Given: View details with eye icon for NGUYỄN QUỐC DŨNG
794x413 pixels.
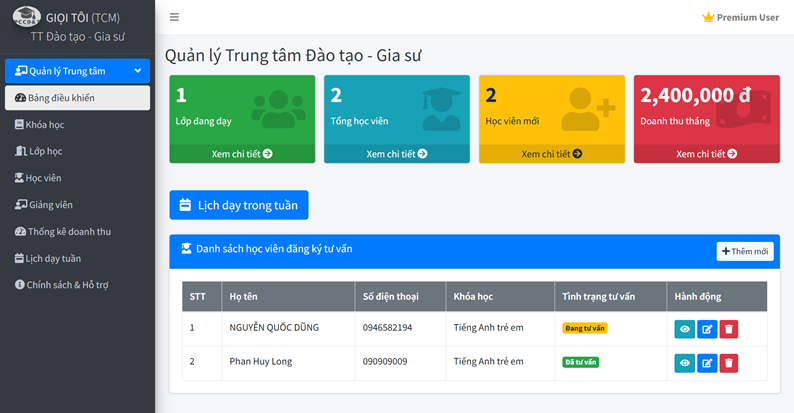Looking at the screenshot, I should click(685, 329).
